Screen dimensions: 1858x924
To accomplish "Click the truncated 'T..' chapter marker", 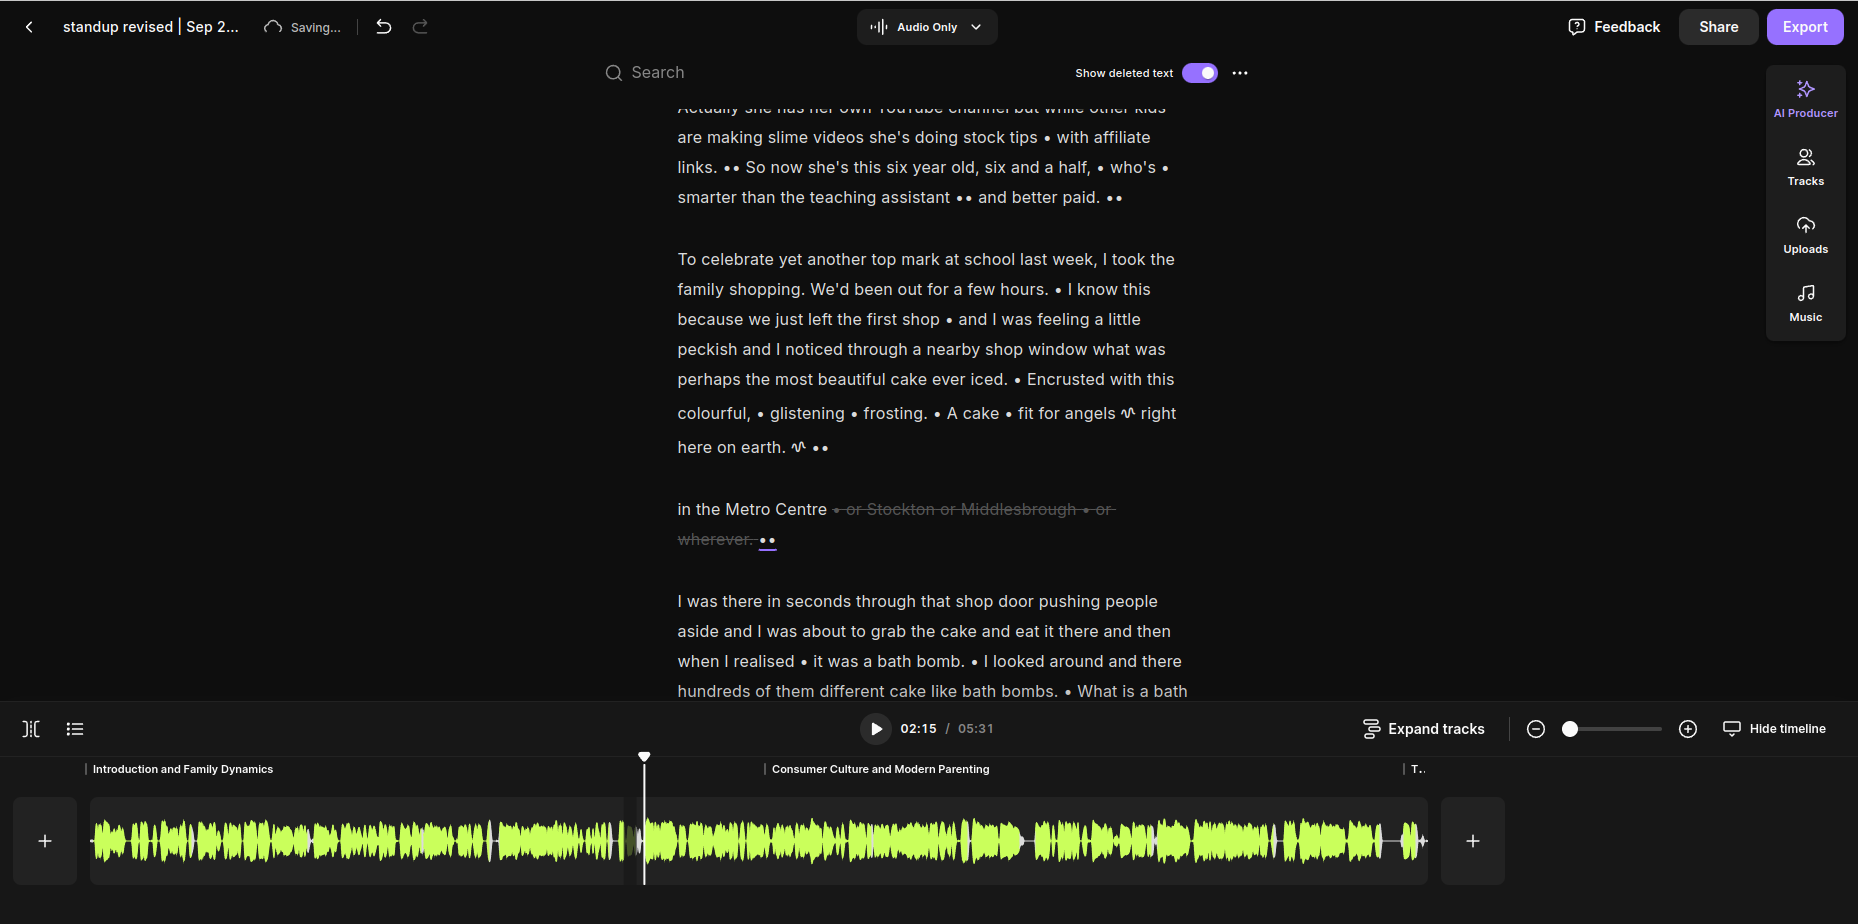I will pyautogui.click(x=1417, y=769).
